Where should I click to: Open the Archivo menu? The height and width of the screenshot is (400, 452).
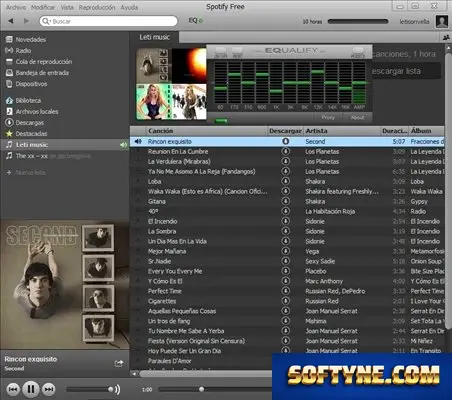[16, 7]
